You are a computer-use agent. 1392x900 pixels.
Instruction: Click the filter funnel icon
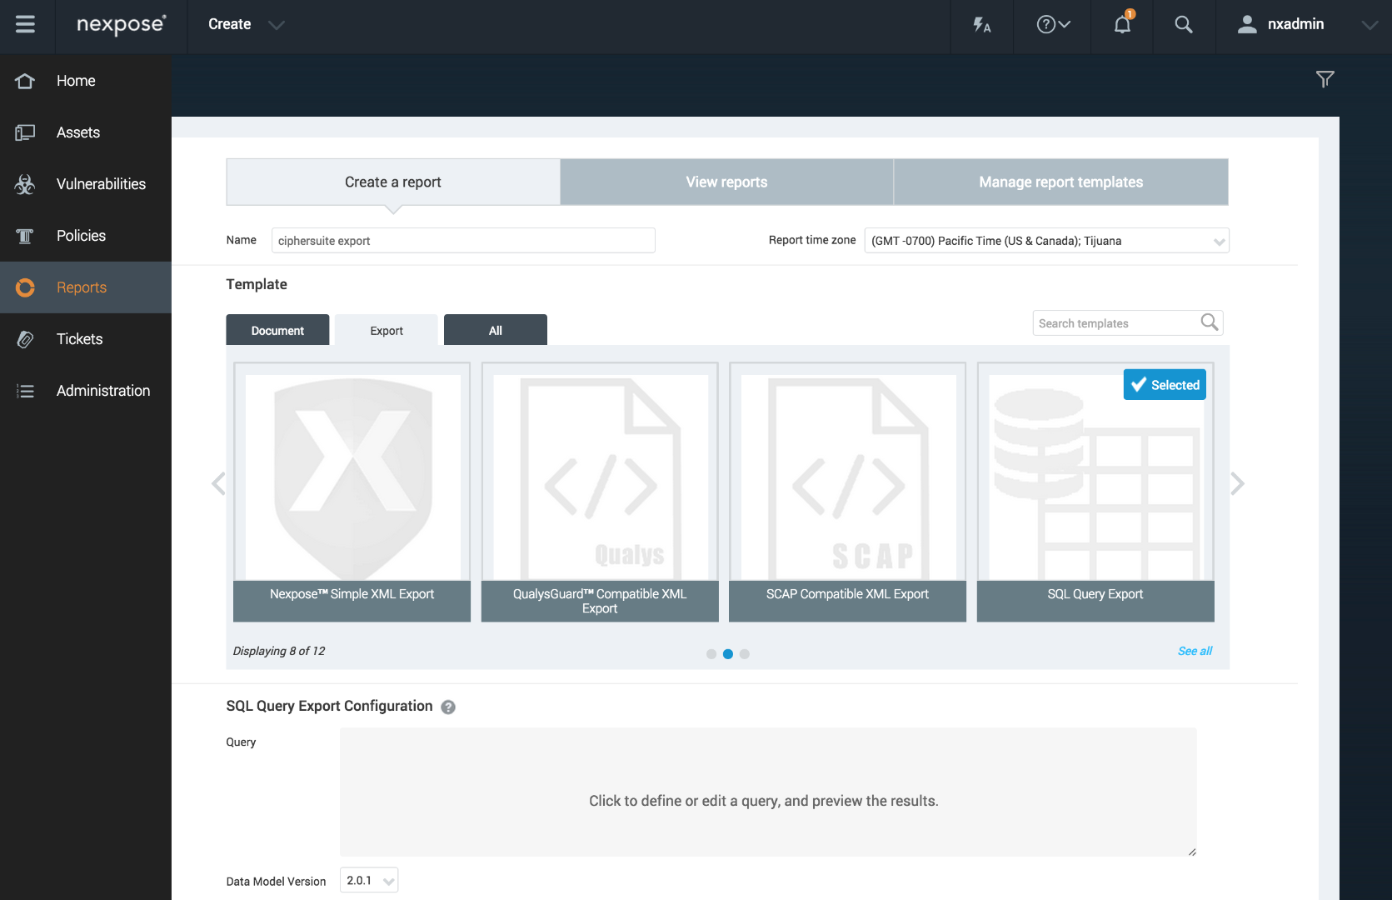coord(1325,79)
